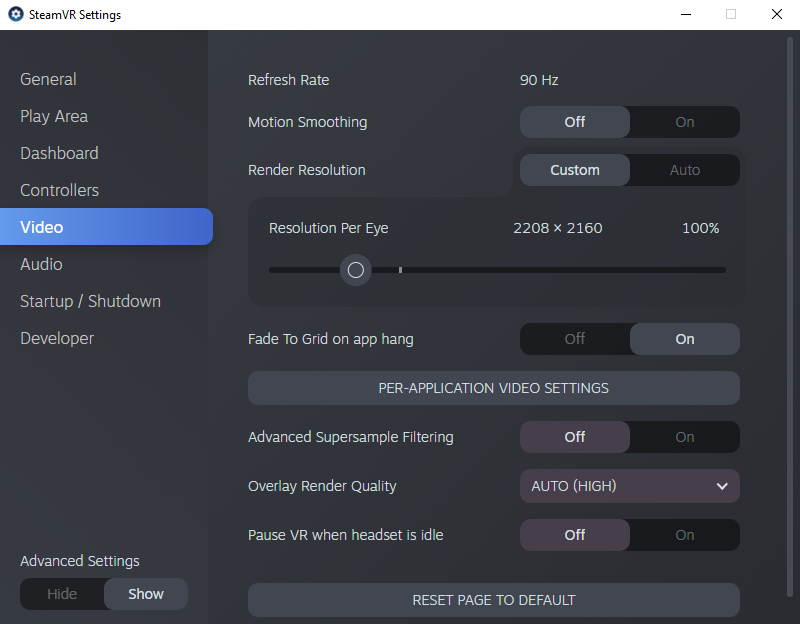The width and height of the screenshot is (800, 624).
Task: Click the SteamVR logo icon in title bar
Action: 16,14
